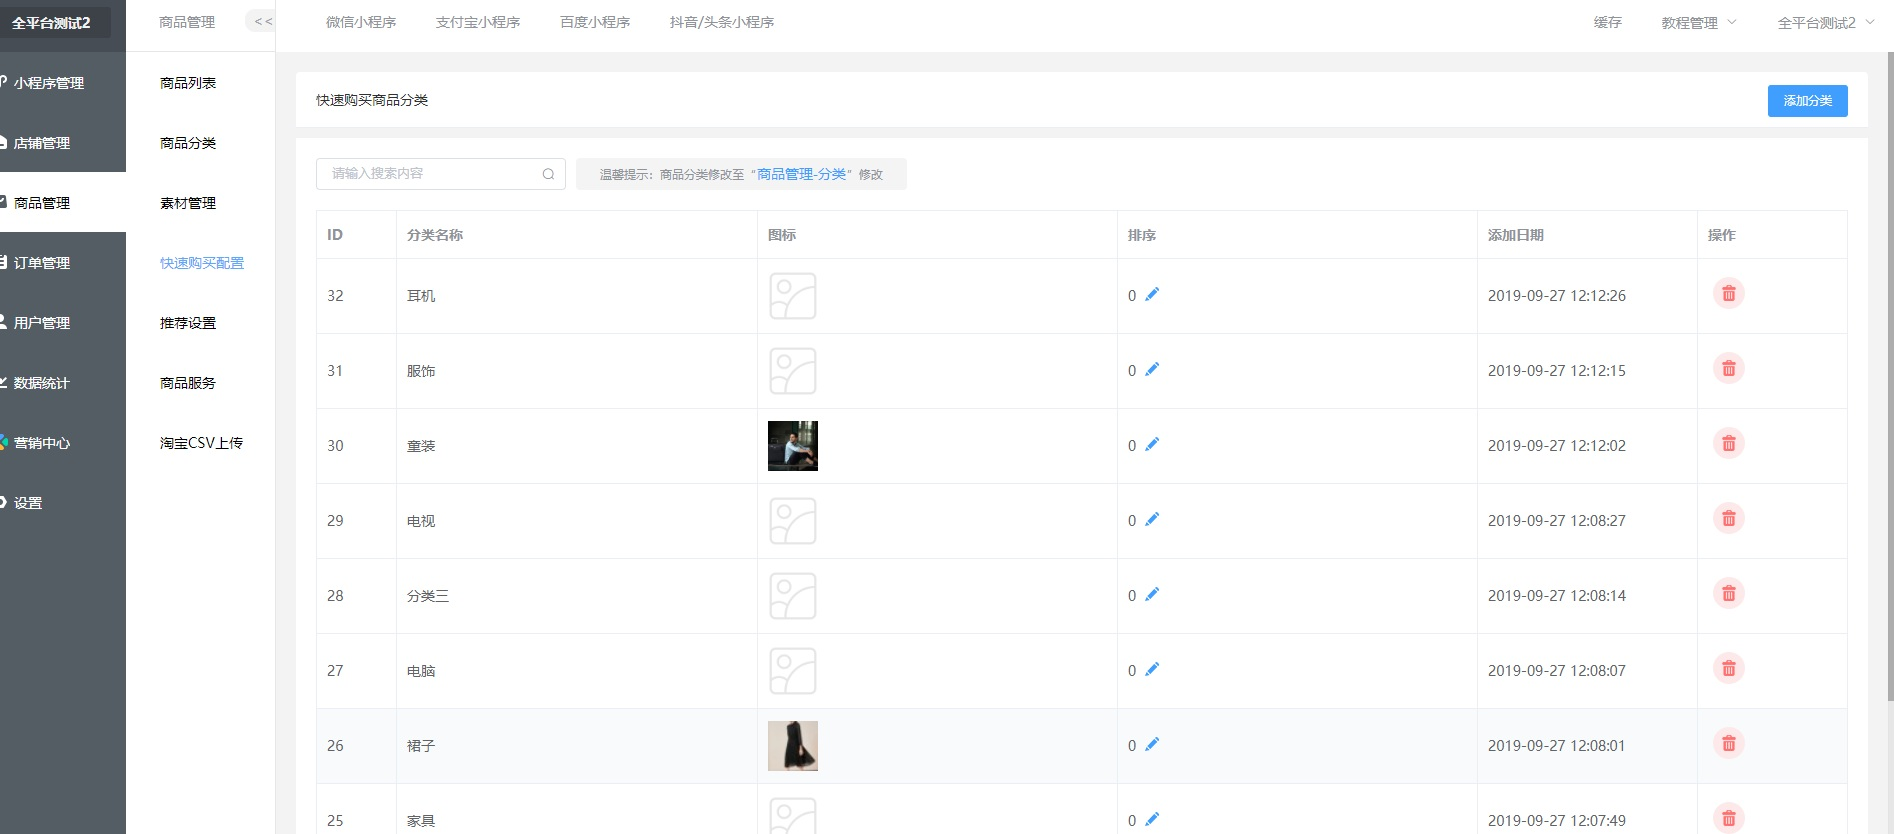This screenshot has width=1895, height=835.
Task: Edit sort order for 家具
Action: (x=1152, y=819)
